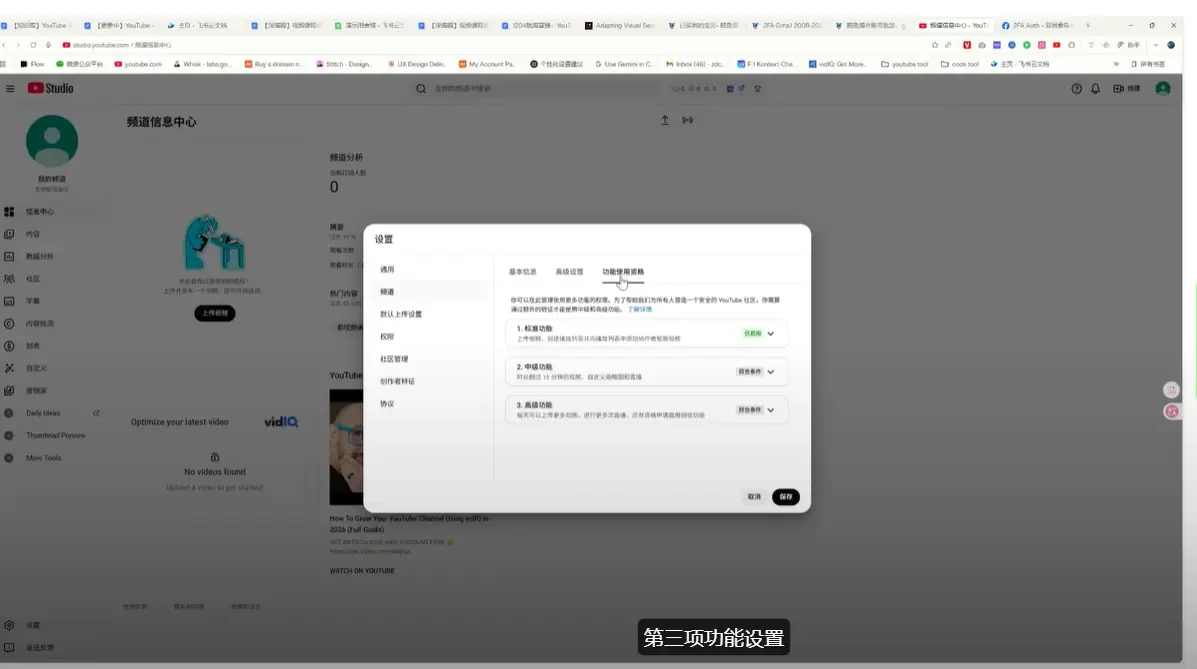Open the youtube tool bookmark folder
Screen dimensions: 1197x669
pos(905,64)
